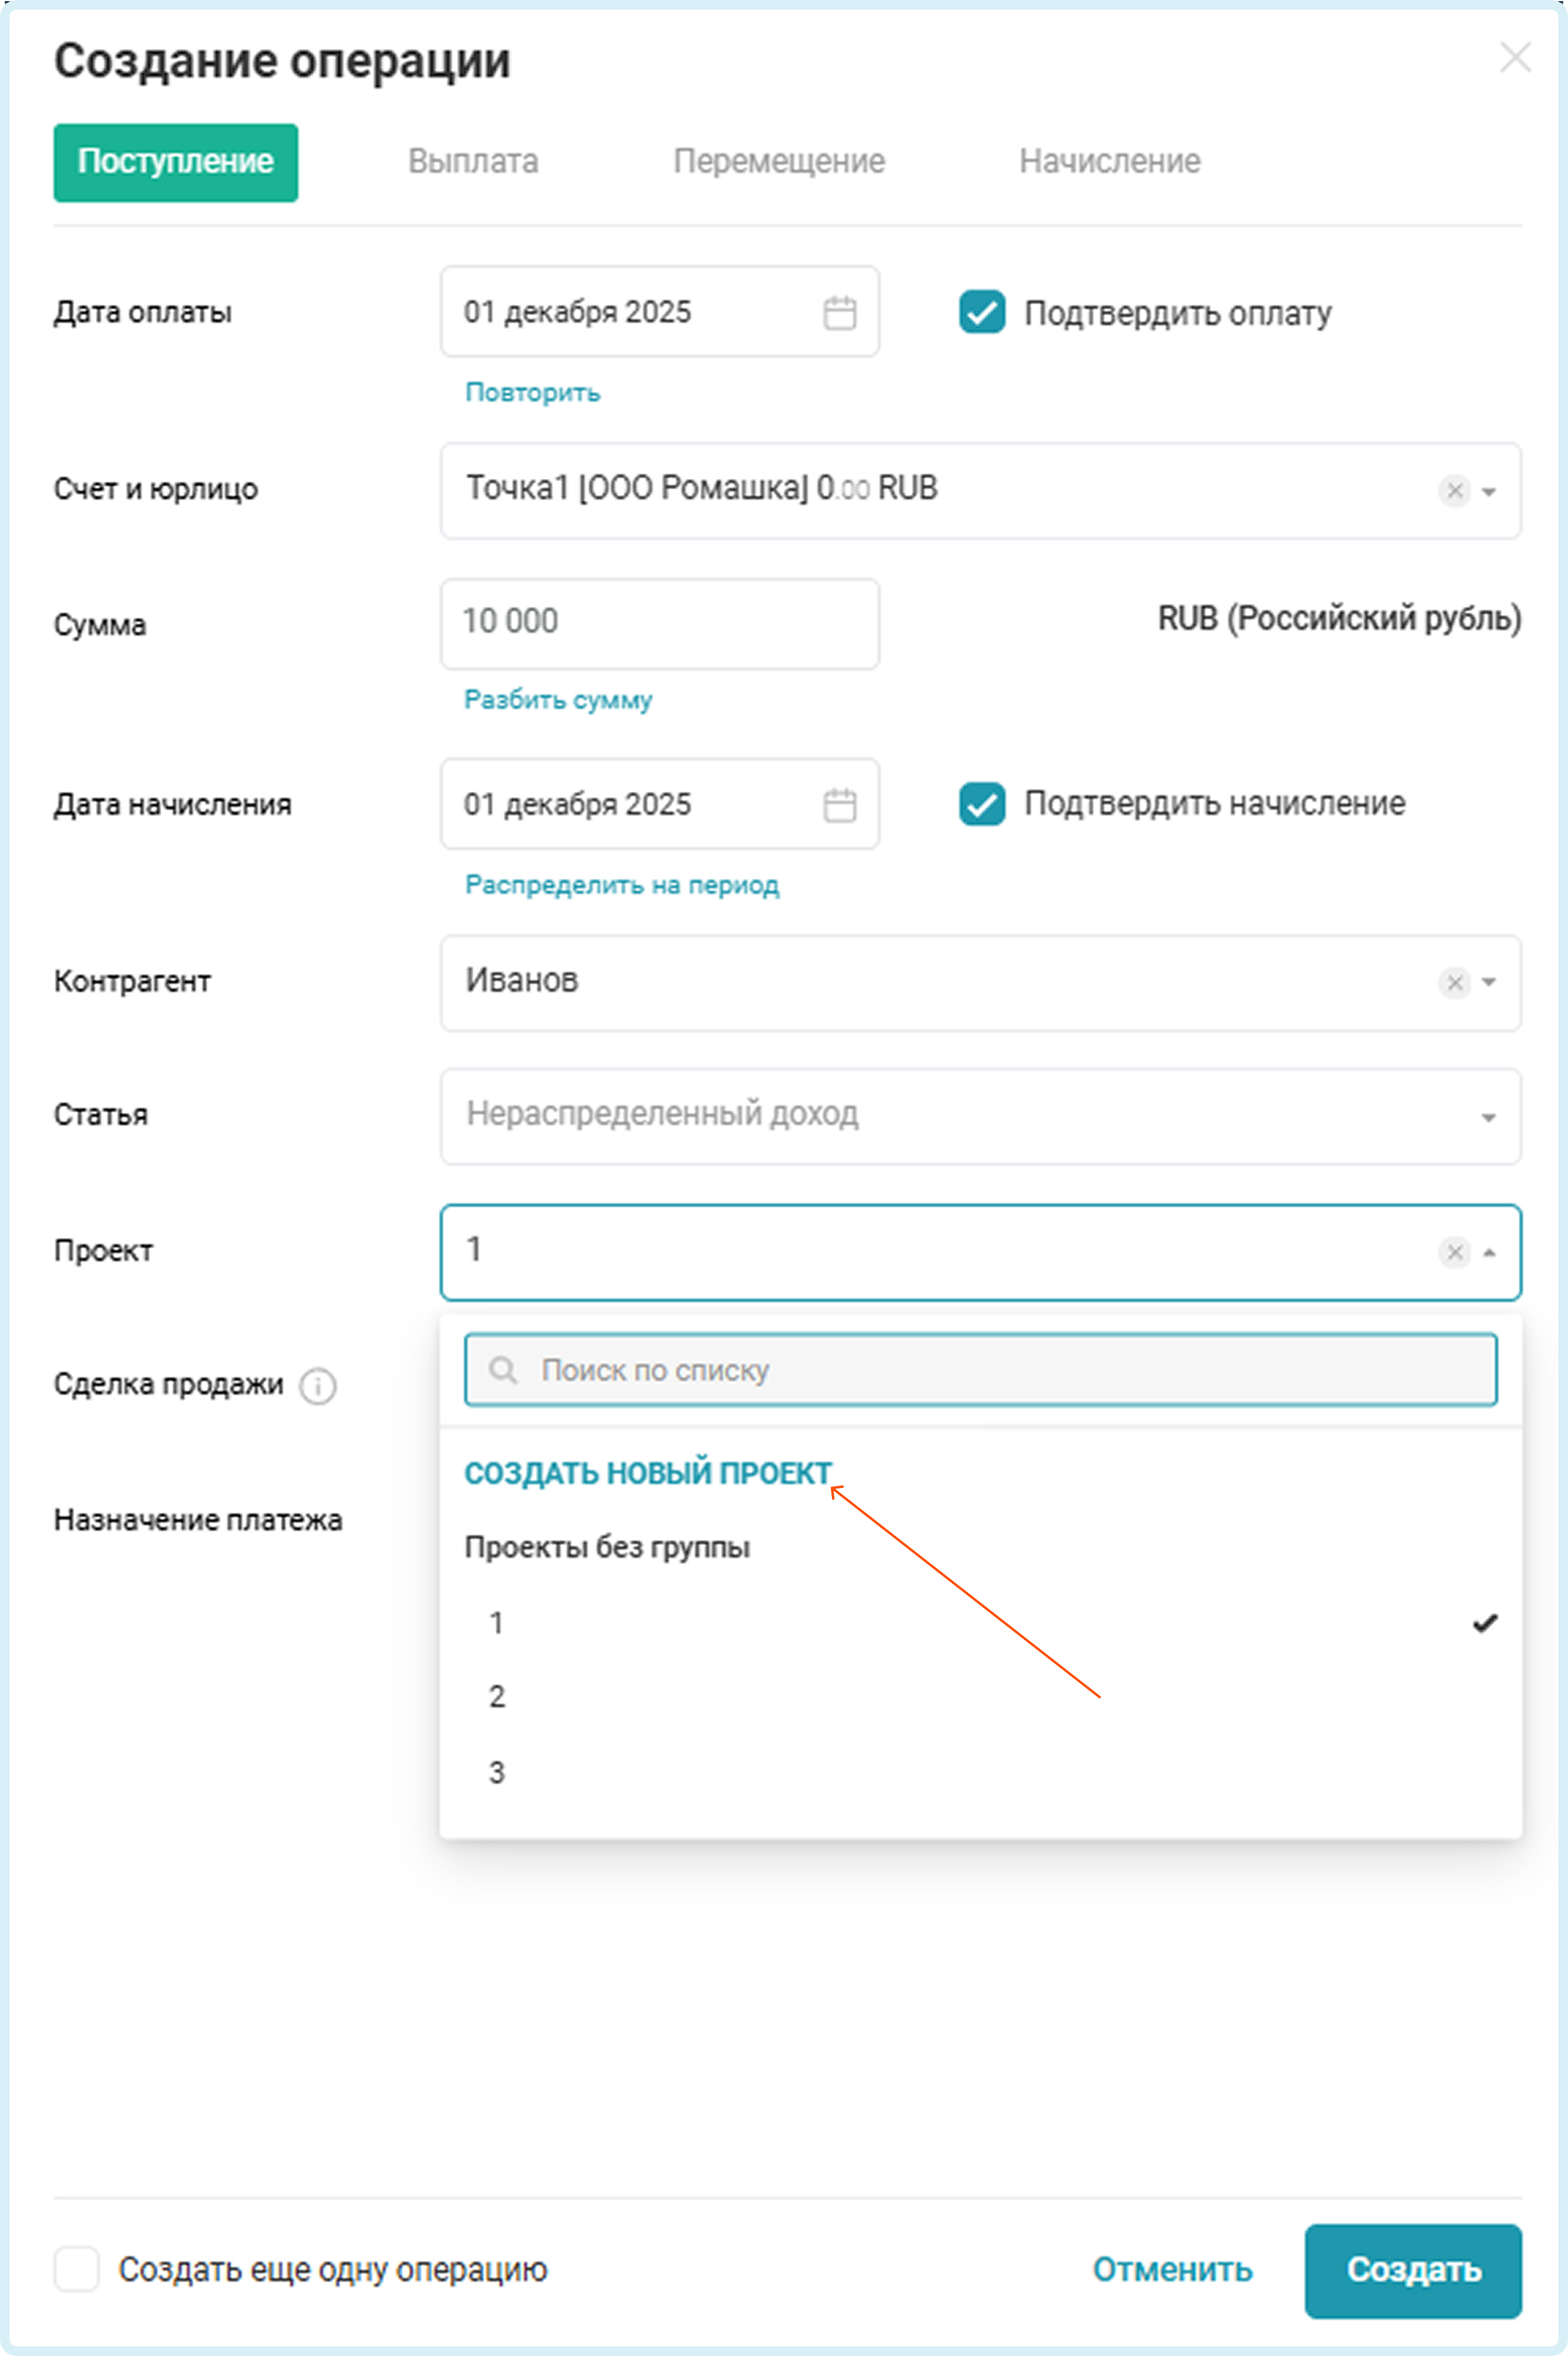
Task: Click the Создать button
Action: pyautogui.click(x=1412, y=2270)
